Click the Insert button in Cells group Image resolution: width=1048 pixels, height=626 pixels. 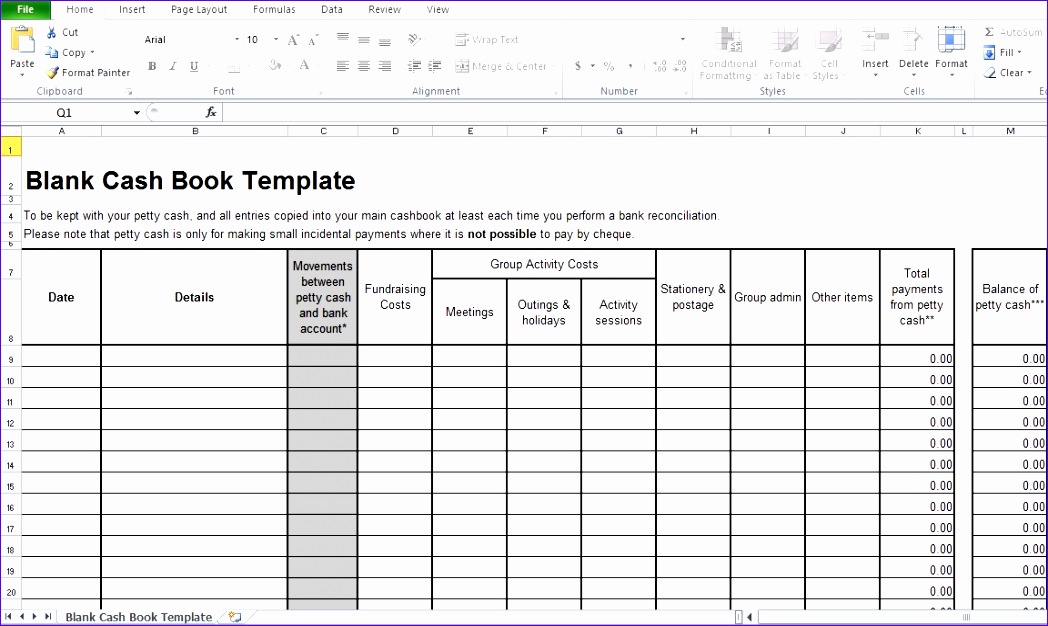point(875,55)
